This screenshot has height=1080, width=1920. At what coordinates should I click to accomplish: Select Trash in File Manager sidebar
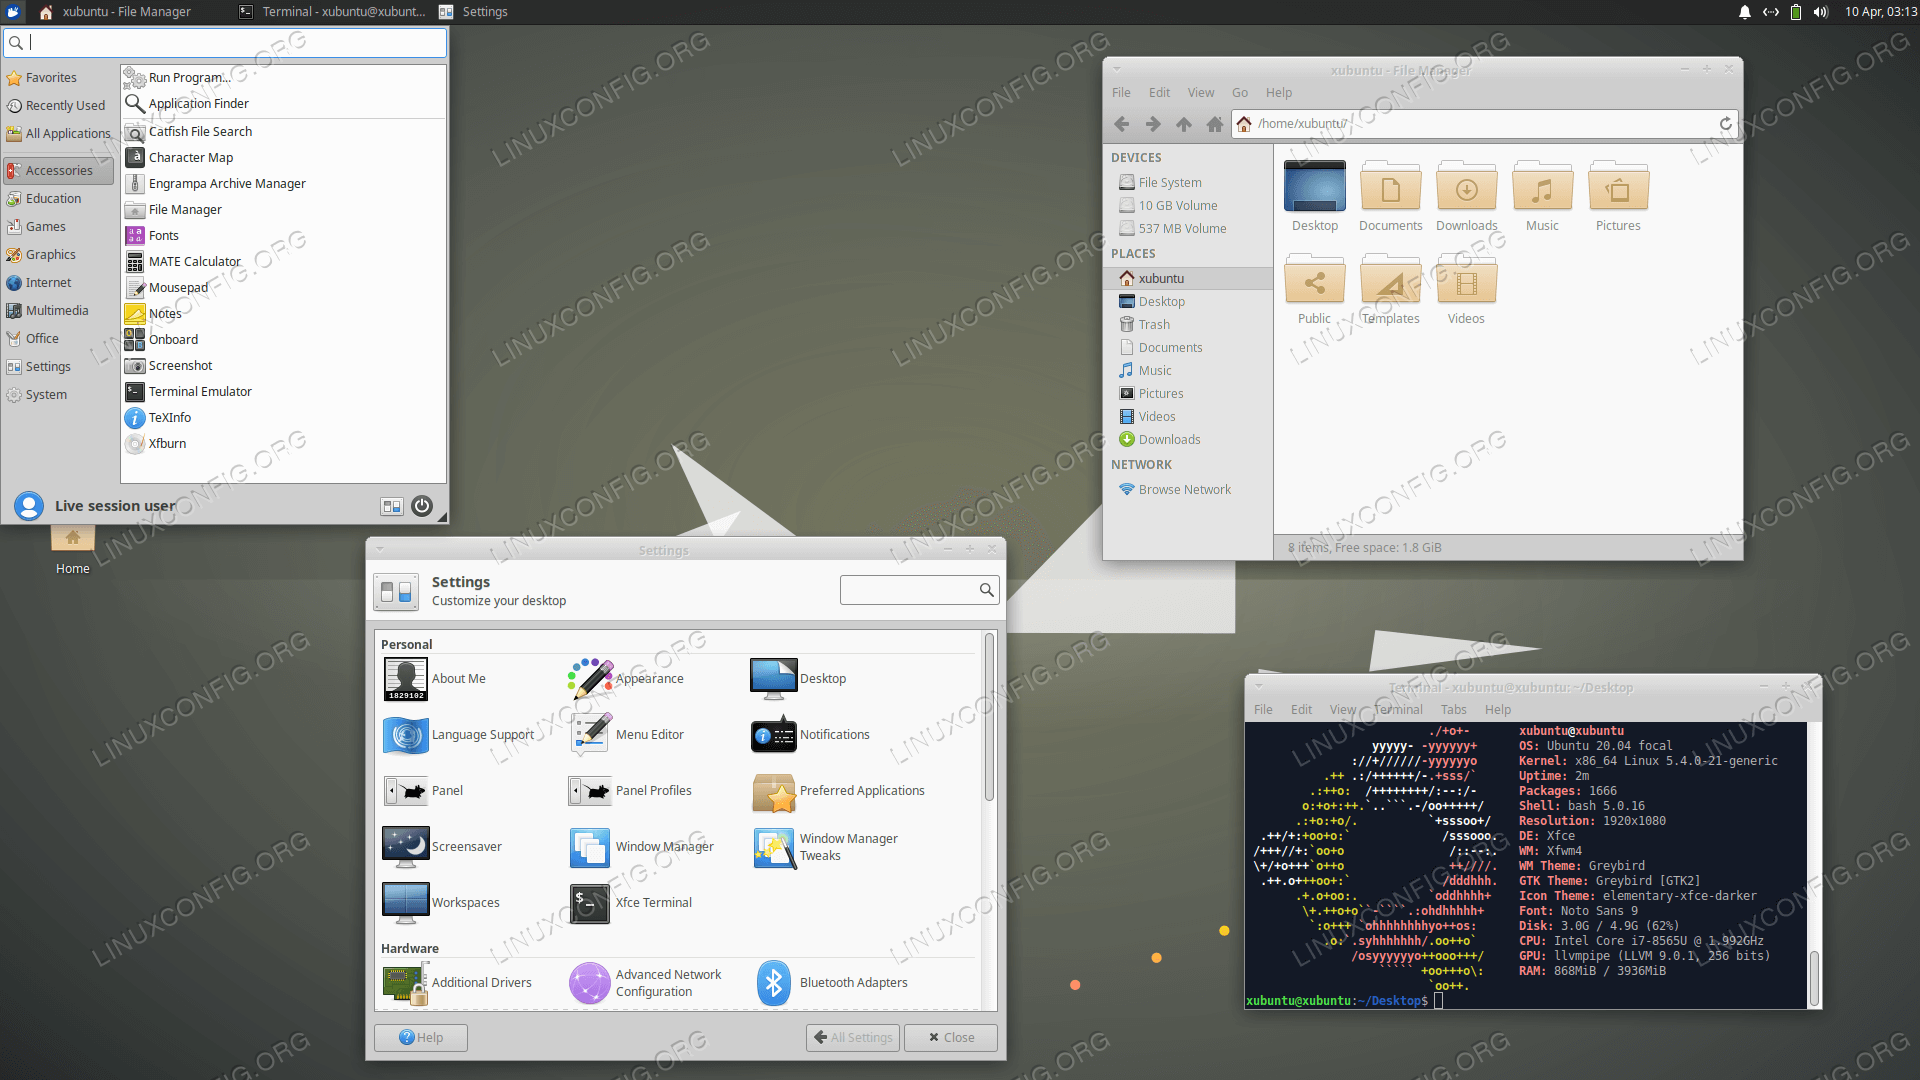(1188, 325)
